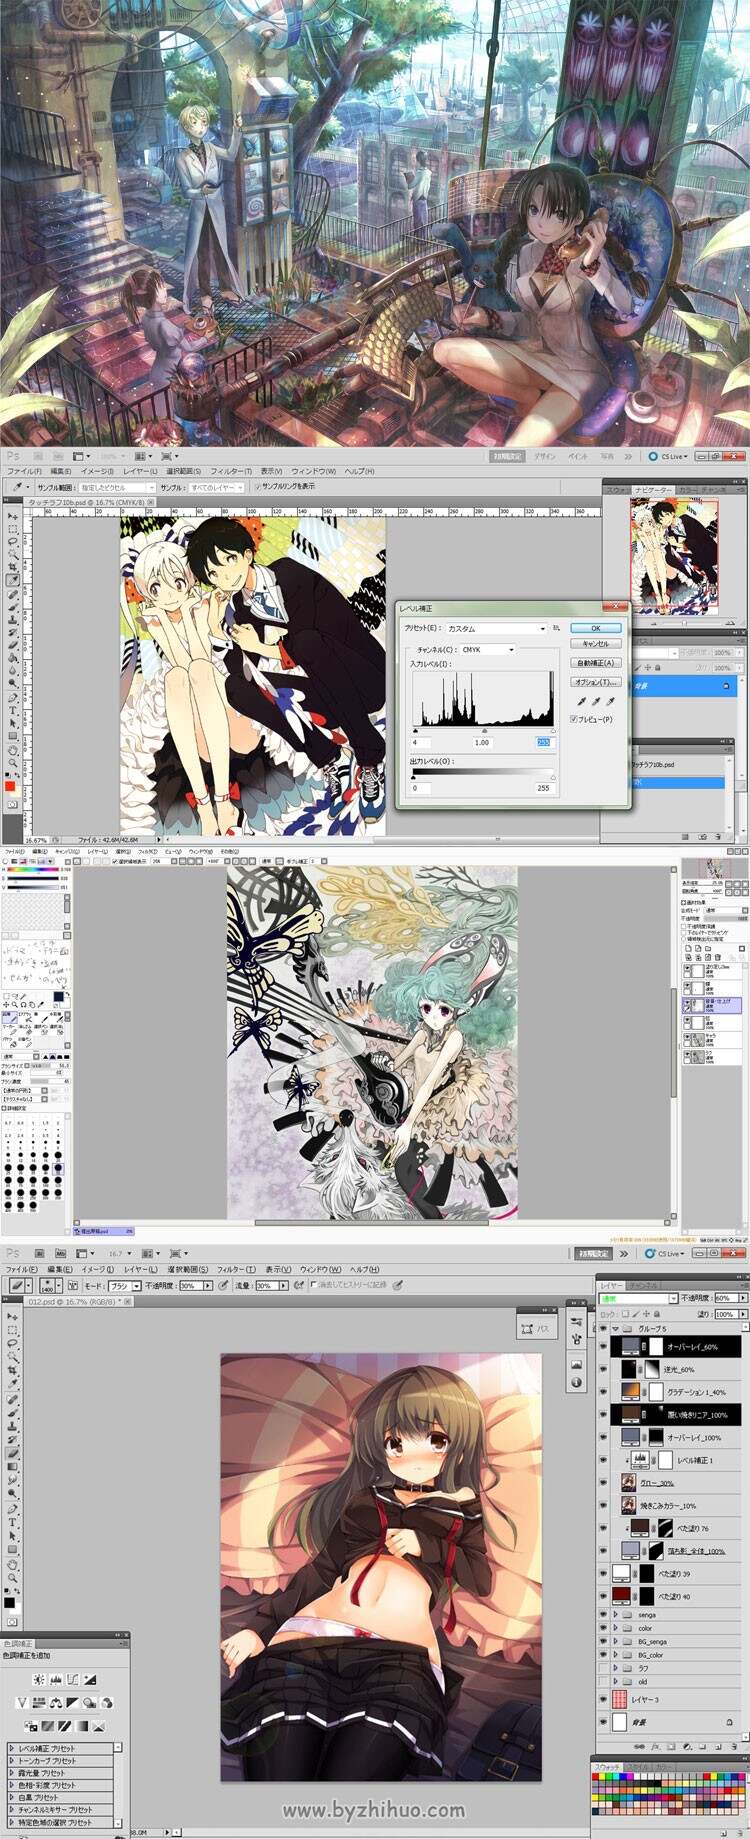The height and width of the screenshot is (1839, 750).
Task: Click the brightness/contrast sun icon in the 色調補正 panel
Action: 39,1679
